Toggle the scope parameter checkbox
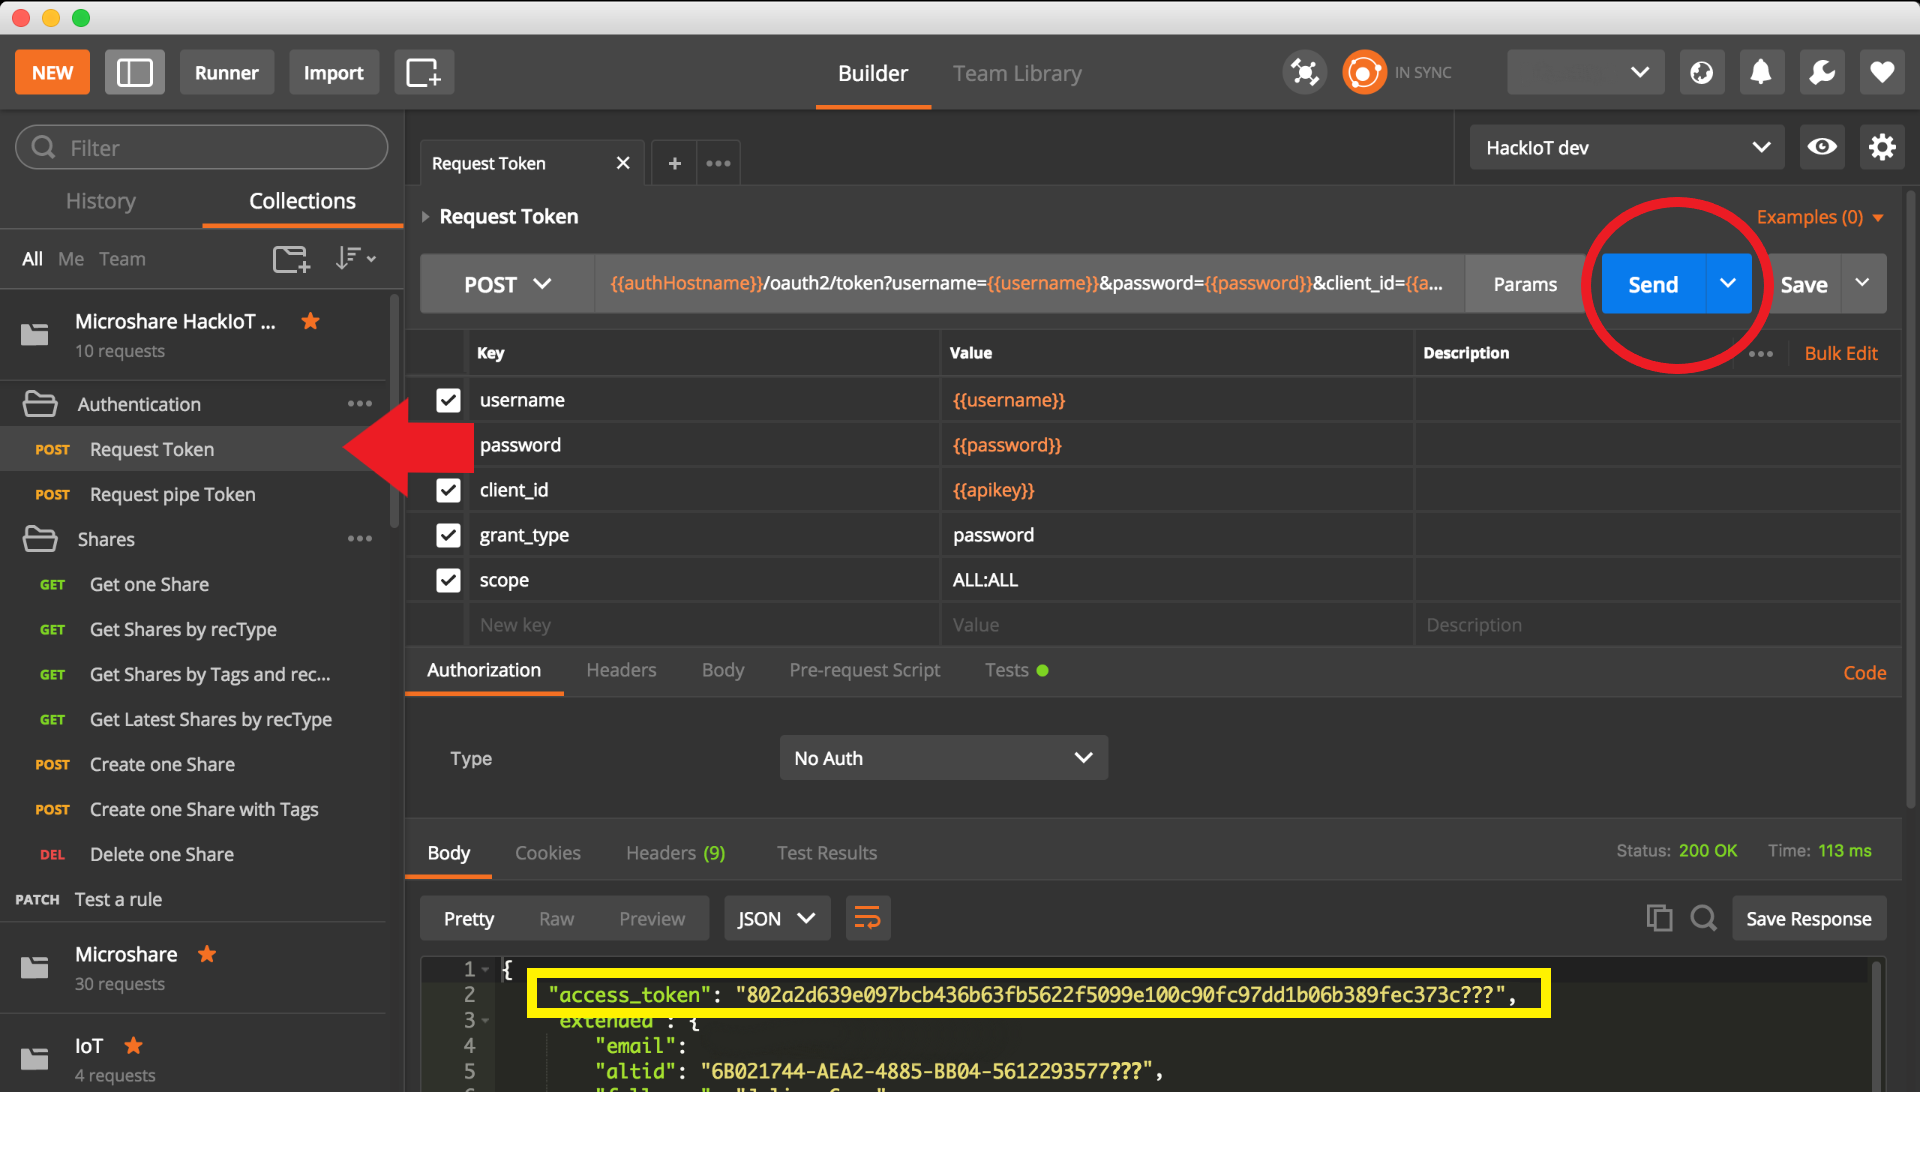Image resolution: width=1920 pixels, height=1167 pixels. click(x=448, y=579)
